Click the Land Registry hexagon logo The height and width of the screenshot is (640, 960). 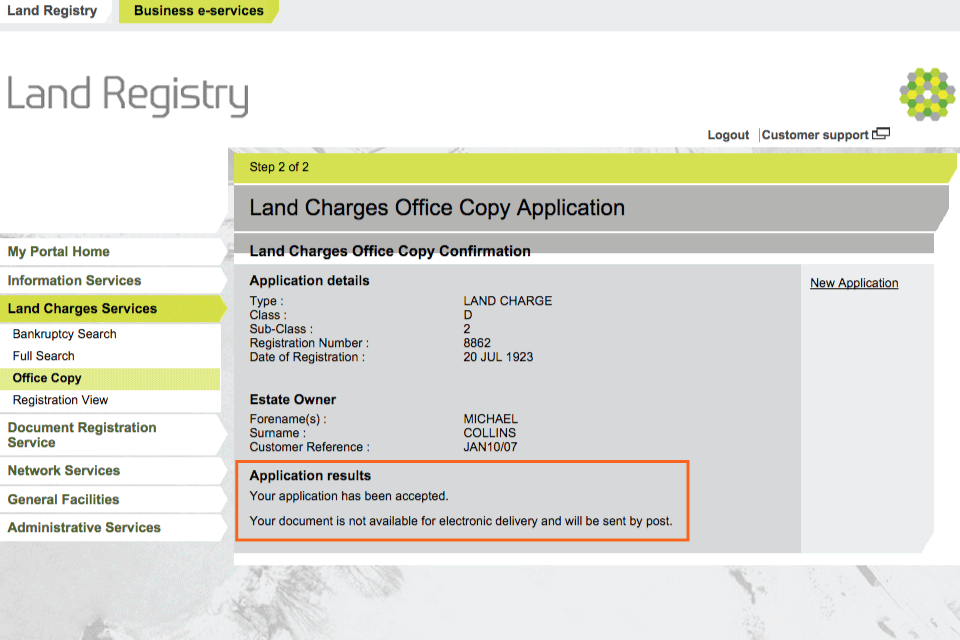pyautogui.click(x=927, y=94)
